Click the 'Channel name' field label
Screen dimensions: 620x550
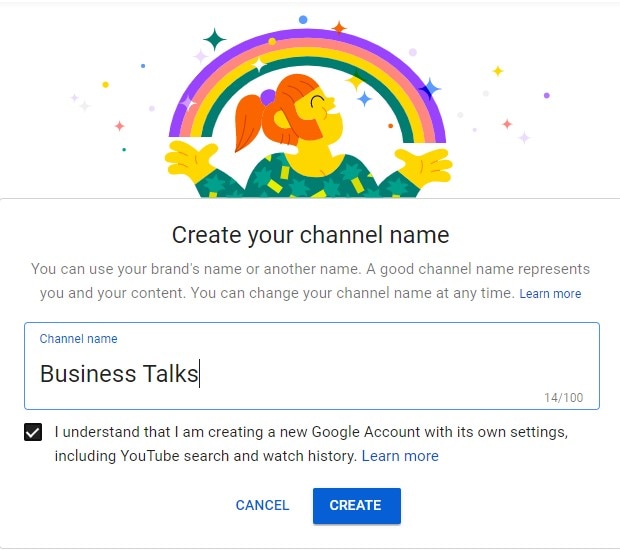click(78, 338)
